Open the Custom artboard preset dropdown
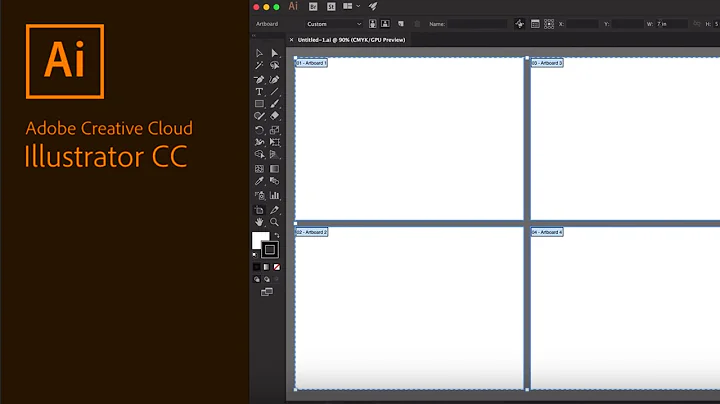This screenshot has height=404, width=720. click(x=334, y=24)
